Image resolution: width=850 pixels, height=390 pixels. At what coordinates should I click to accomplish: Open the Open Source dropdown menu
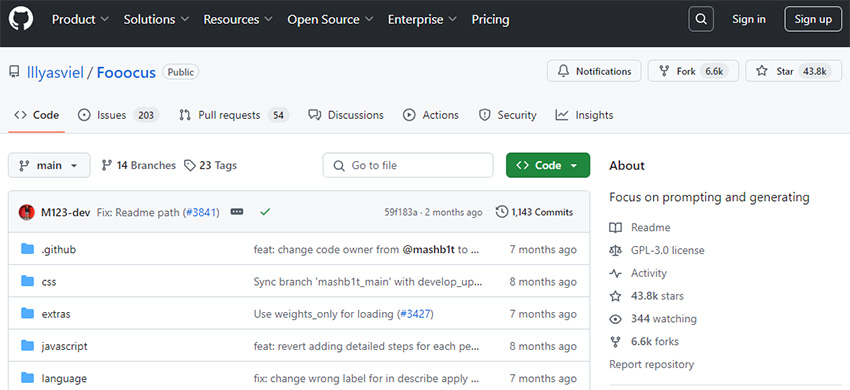pos(330,20)
